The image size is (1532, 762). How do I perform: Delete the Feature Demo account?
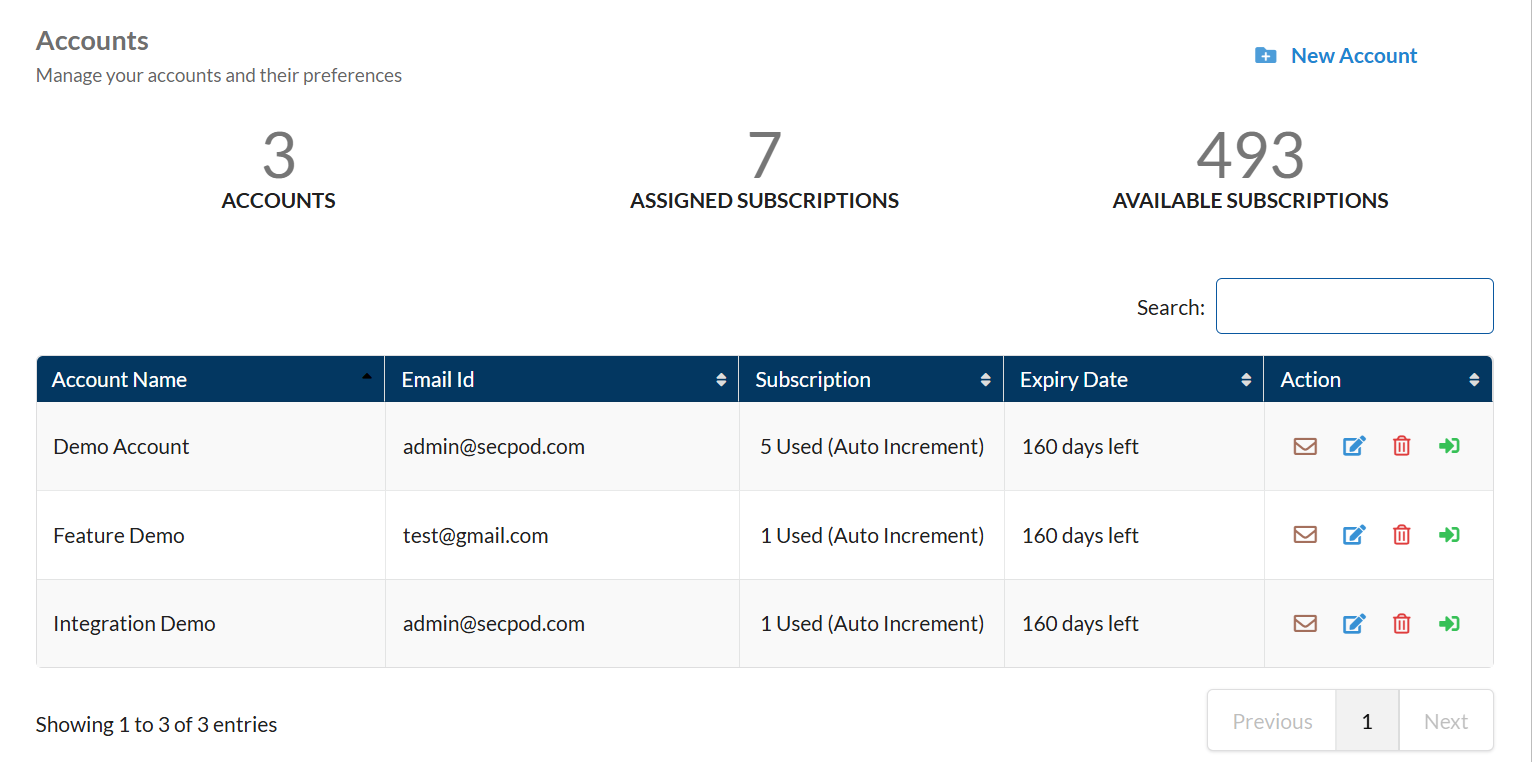click(1402, 535)
